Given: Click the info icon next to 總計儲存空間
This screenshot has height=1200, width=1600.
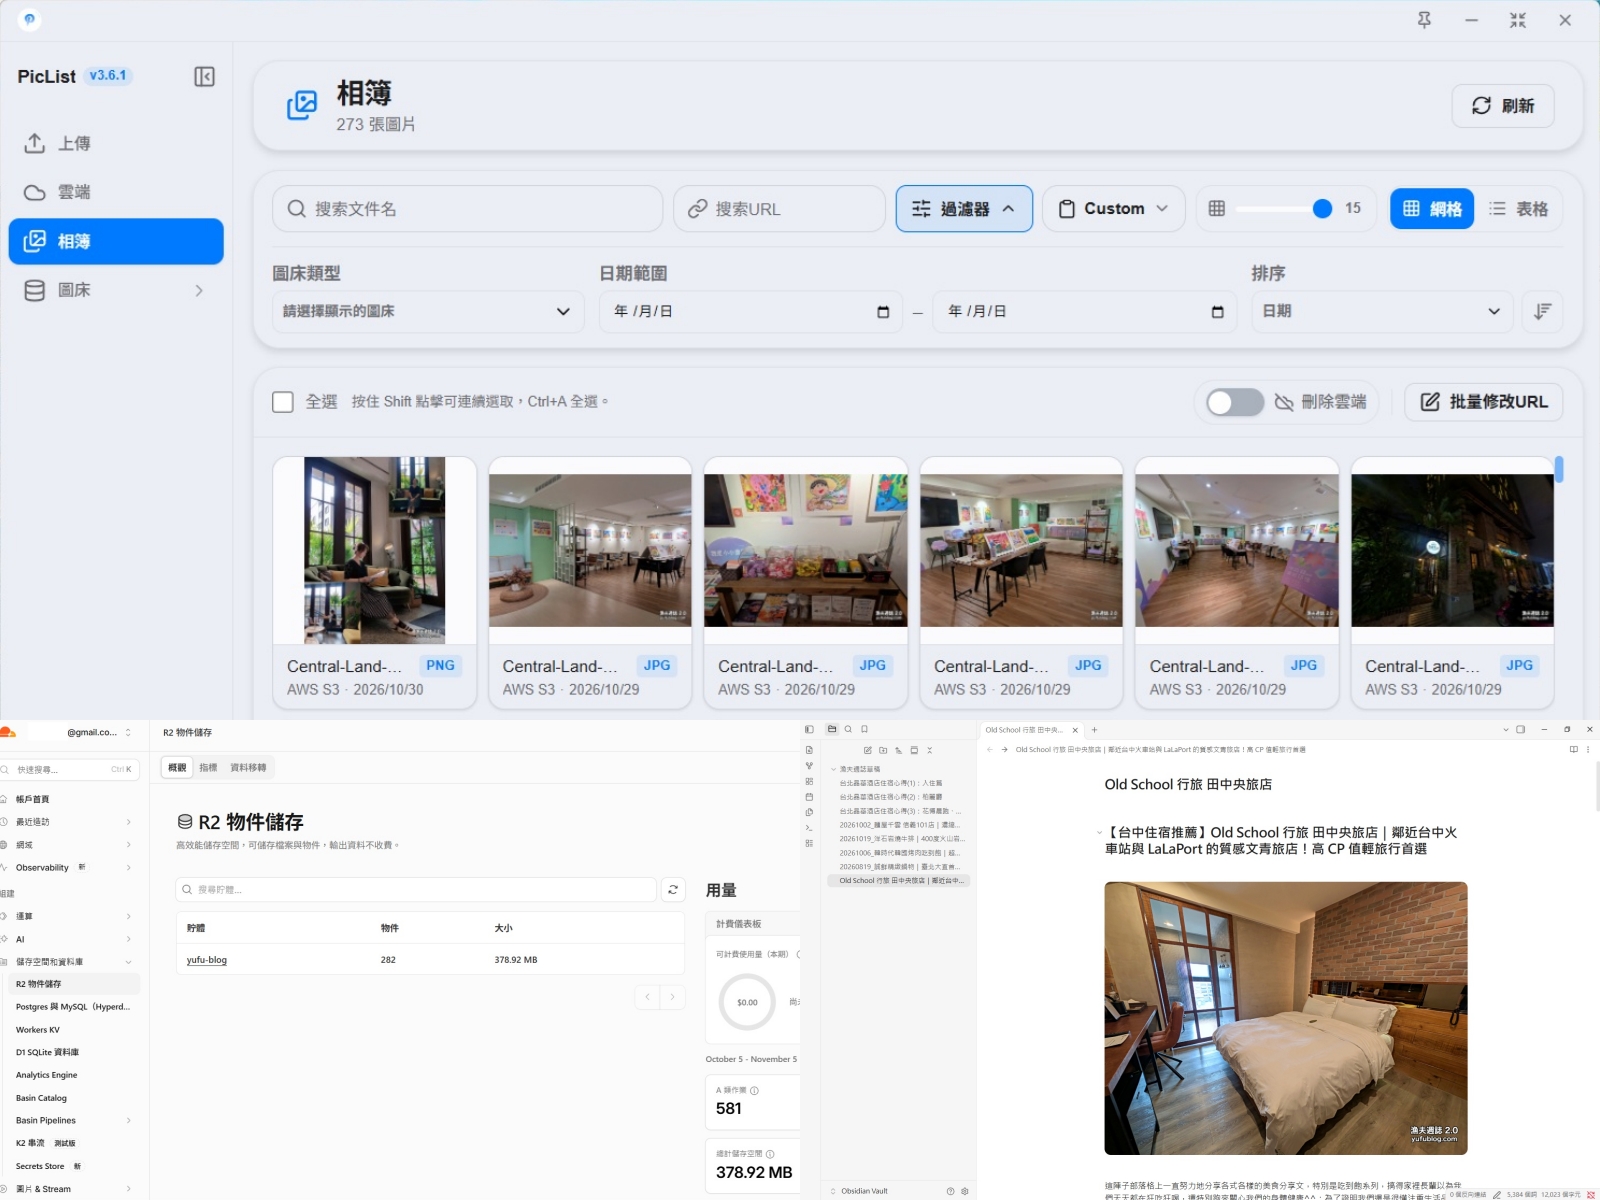Looking at the screenshot, I should click(x=770, y=1154).
